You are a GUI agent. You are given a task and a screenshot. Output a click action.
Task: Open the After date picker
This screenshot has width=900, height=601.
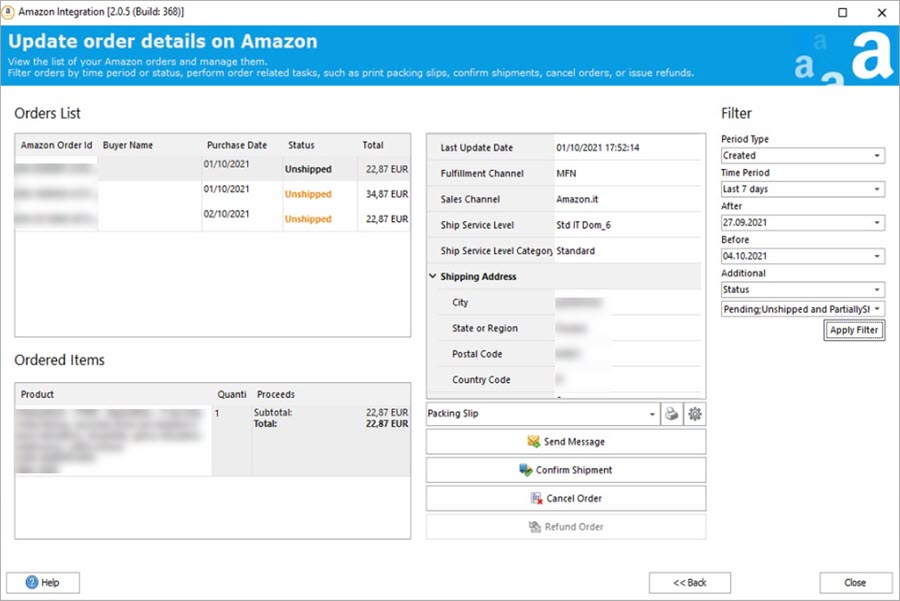click(802, 222)
